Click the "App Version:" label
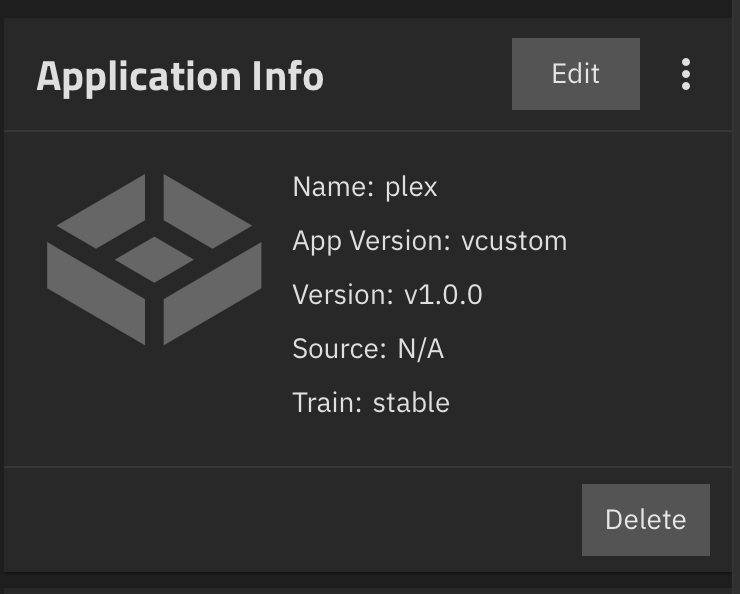This screenshot has width=740, height=594. [372, 242]
